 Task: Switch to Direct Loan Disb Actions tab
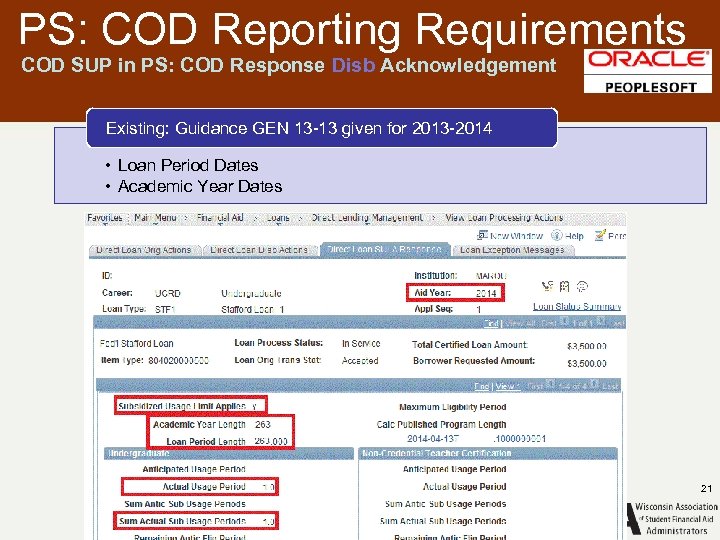tap(259, 250)
